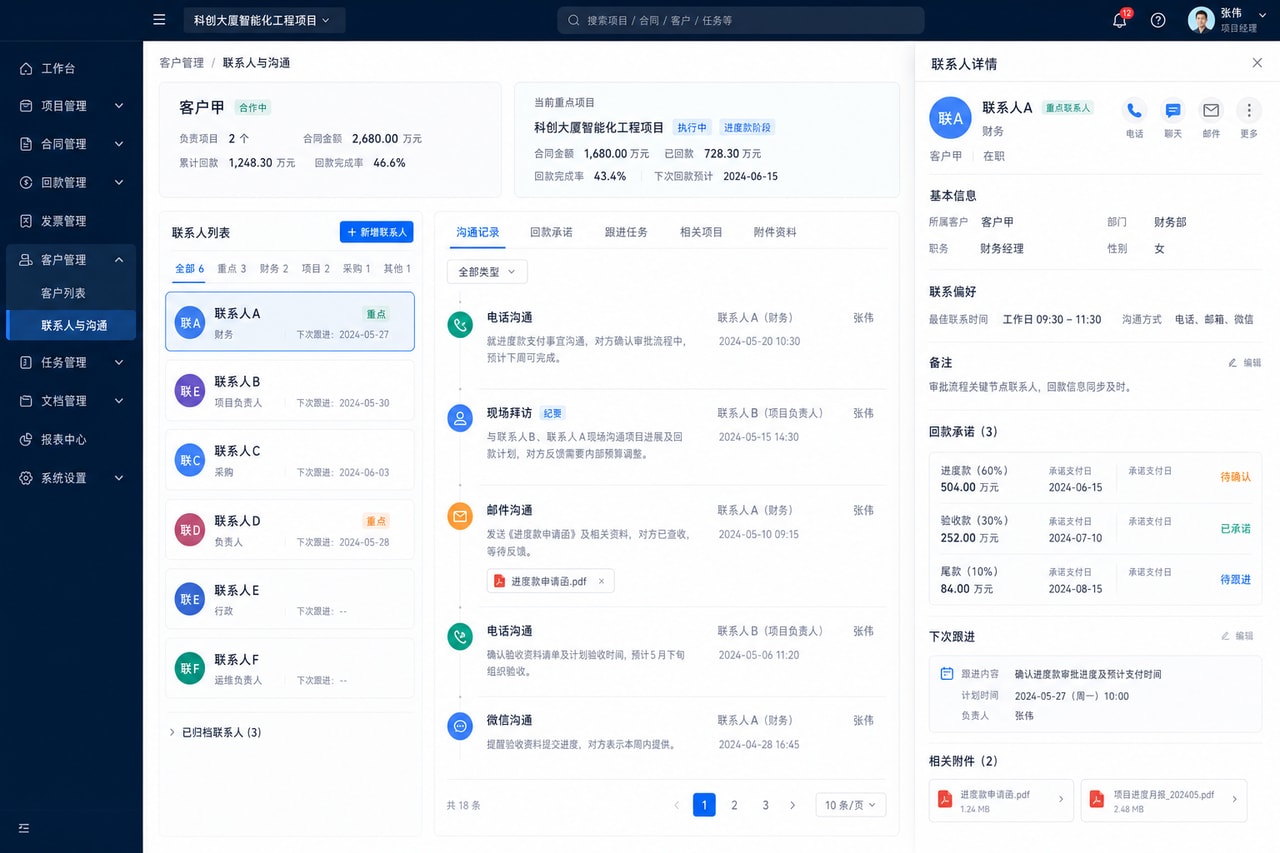Go to the next page arrow

[x=793, y=805]
